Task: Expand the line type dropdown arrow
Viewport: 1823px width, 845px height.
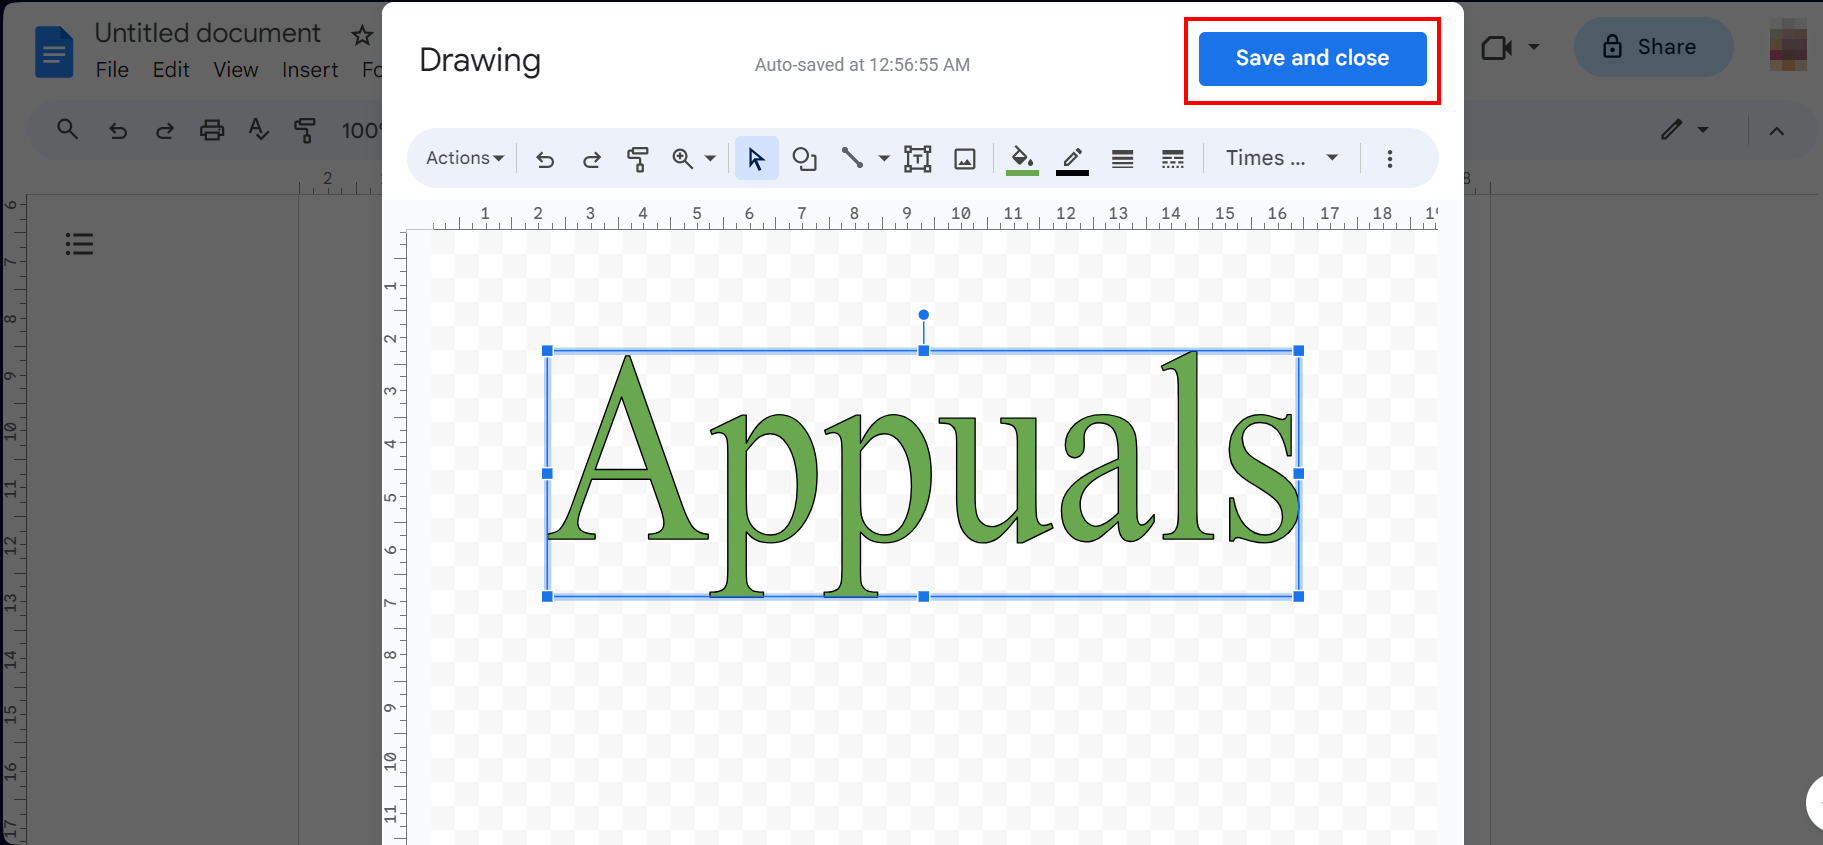Action: point(884,159)
